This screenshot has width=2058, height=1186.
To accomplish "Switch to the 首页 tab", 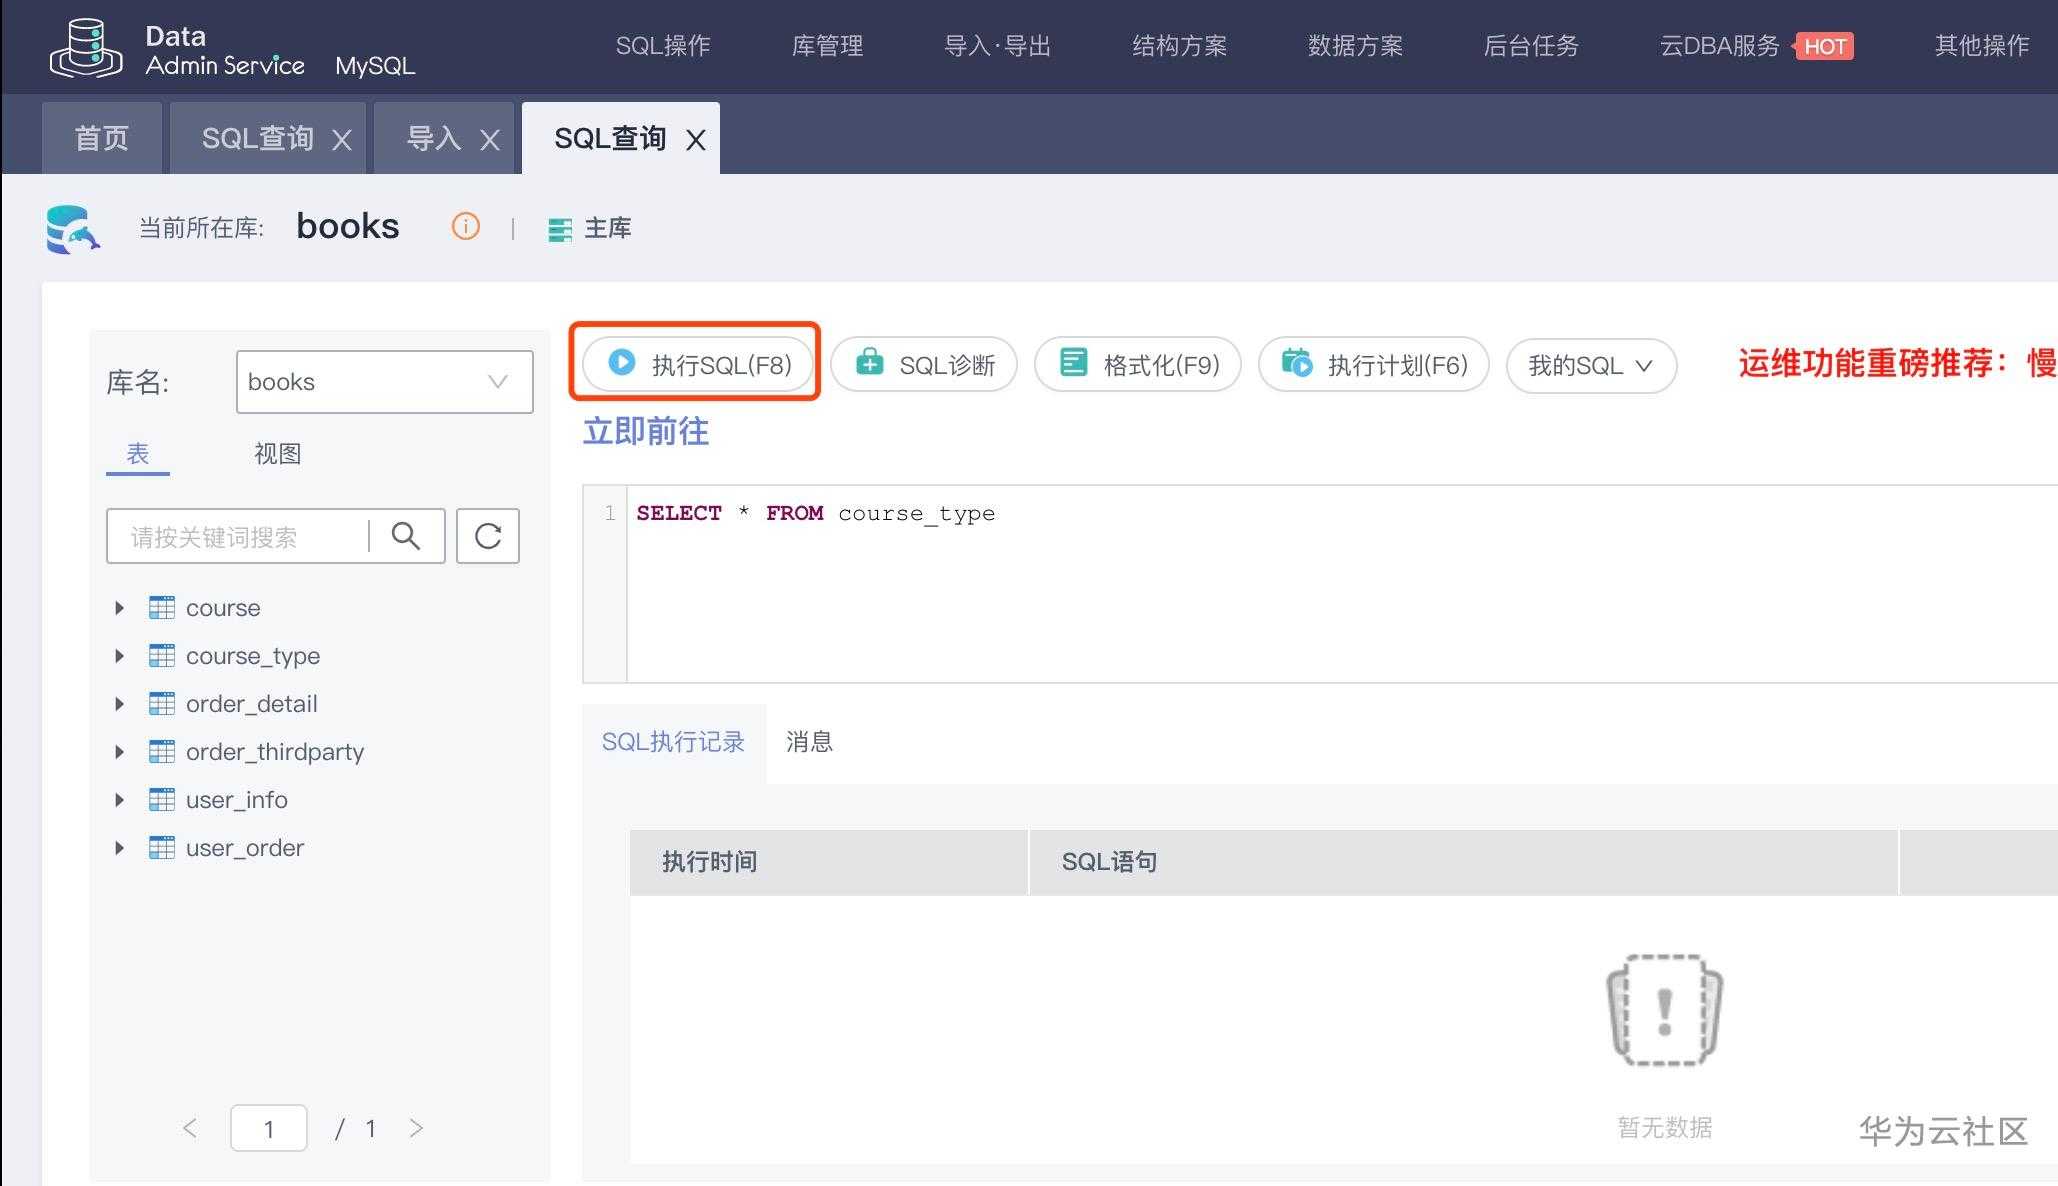I will 101,138.
